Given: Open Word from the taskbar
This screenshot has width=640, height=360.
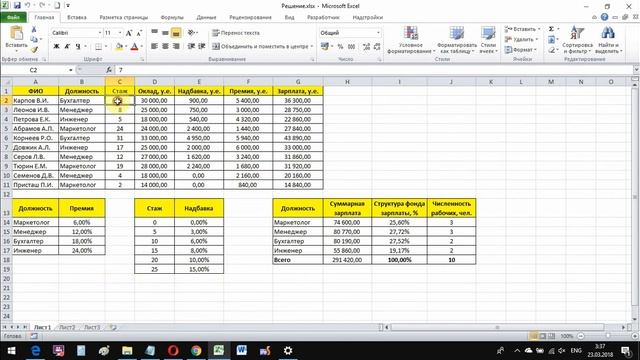Looking at the screenshot, I should point(242,350).
